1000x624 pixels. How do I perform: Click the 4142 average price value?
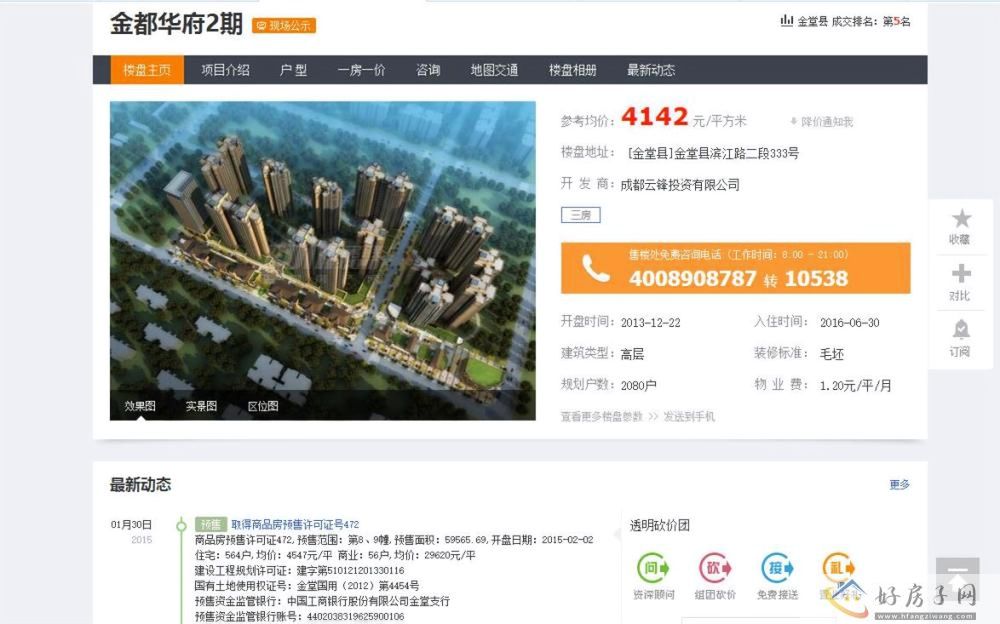point(654,117)
